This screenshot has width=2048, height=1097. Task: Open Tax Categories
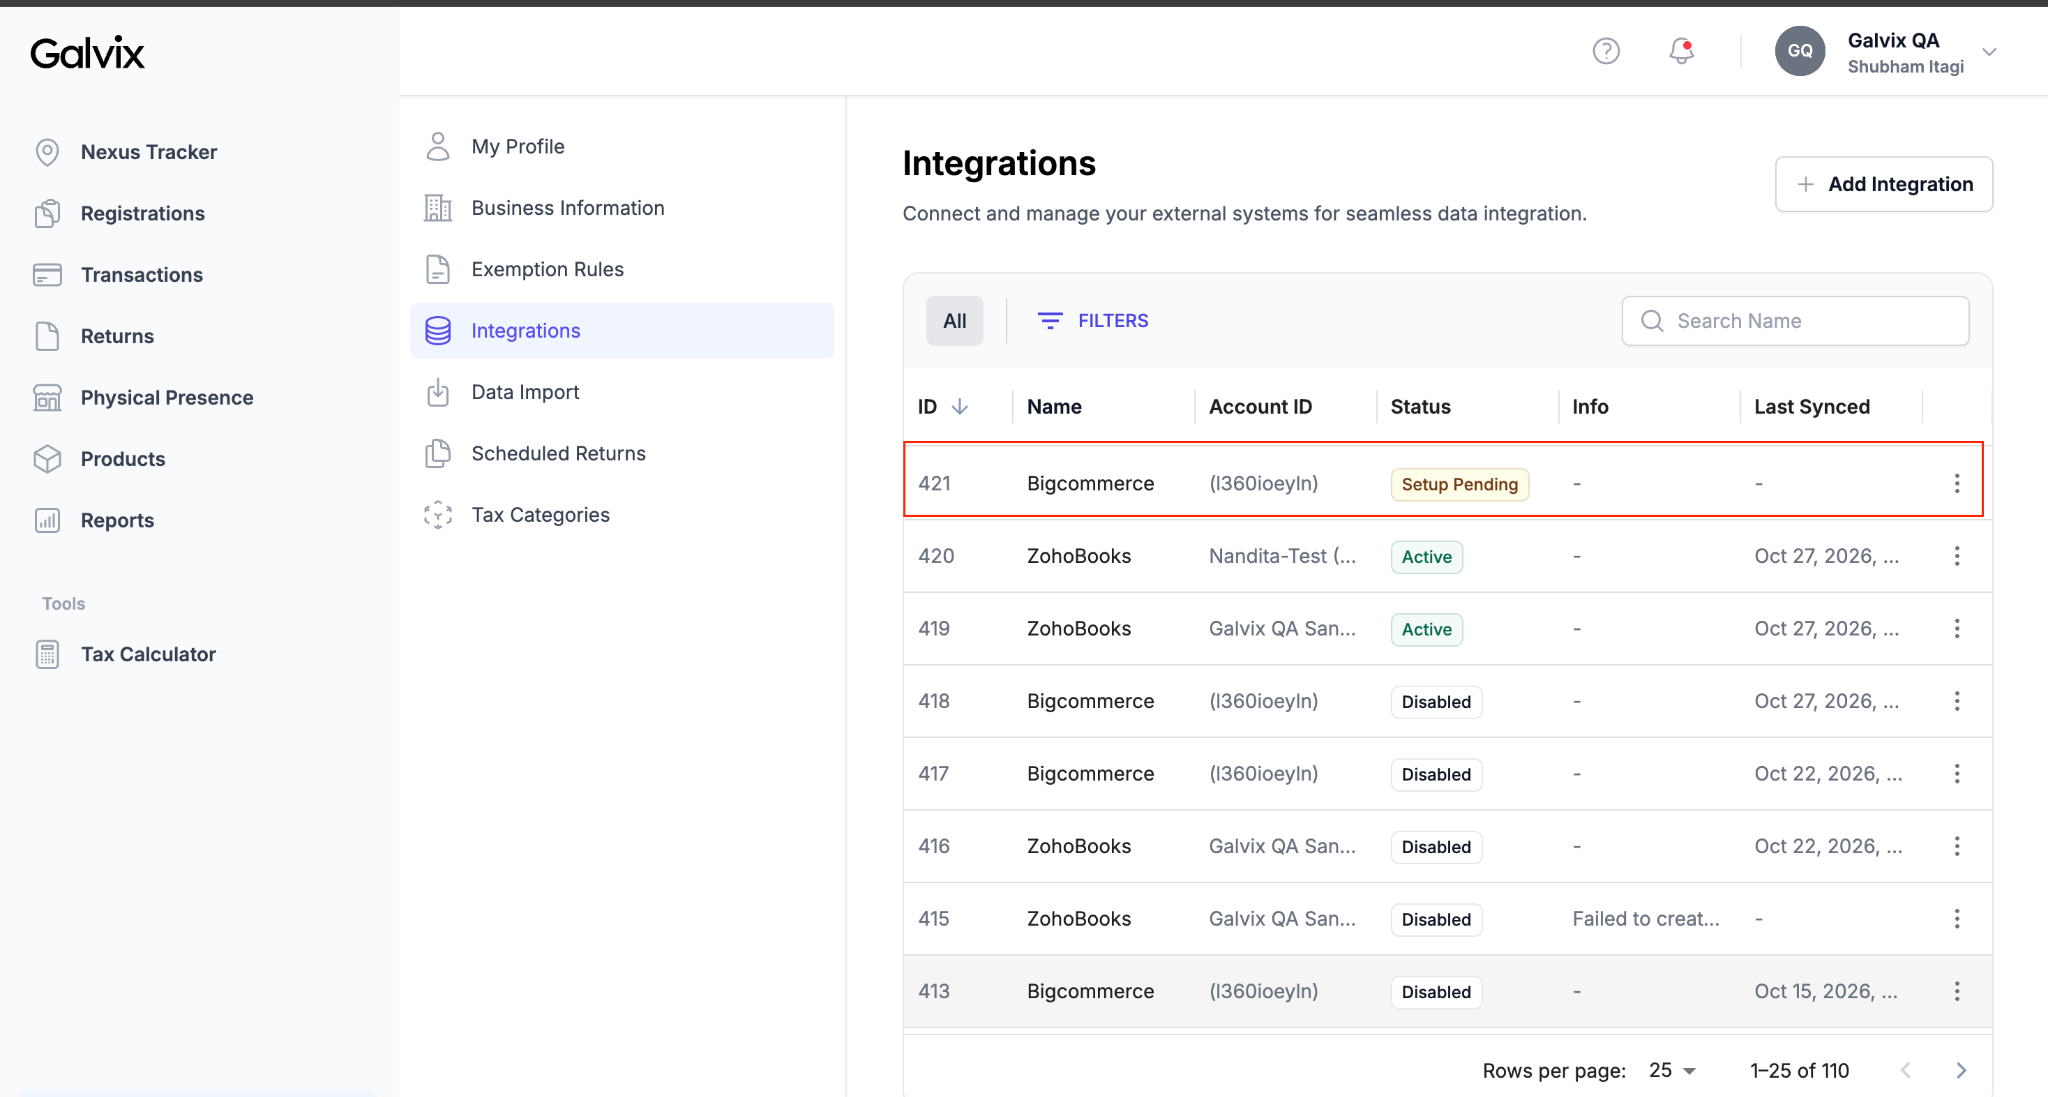tap(622, 515)
